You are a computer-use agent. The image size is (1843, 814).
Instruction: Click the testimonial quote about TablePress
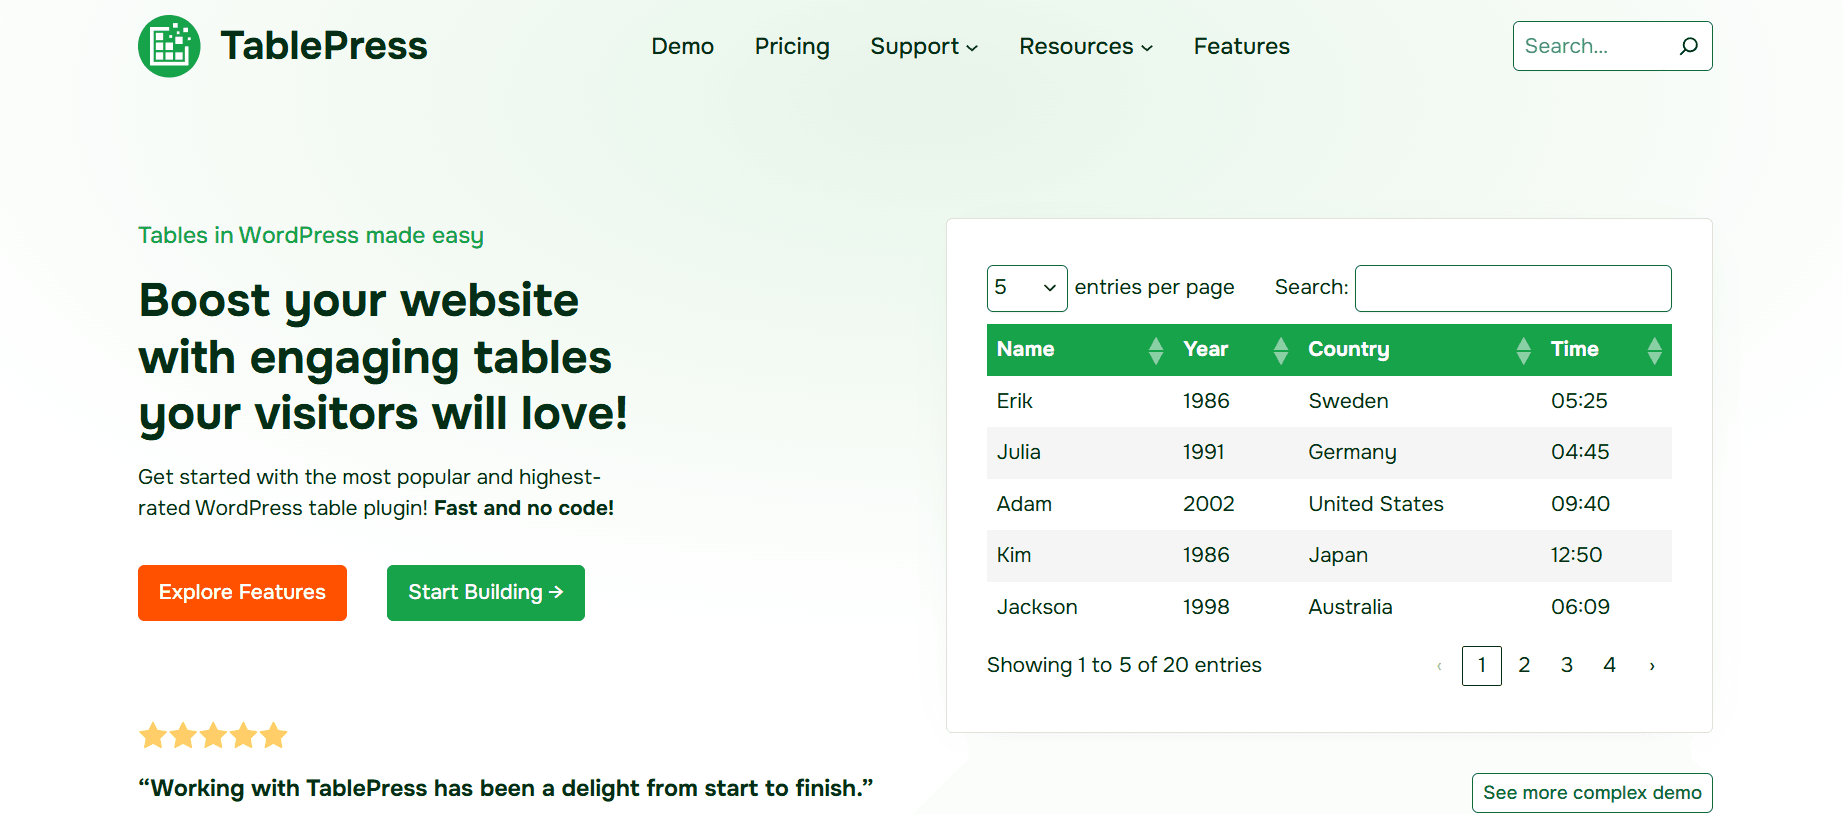tap(506, 788)
